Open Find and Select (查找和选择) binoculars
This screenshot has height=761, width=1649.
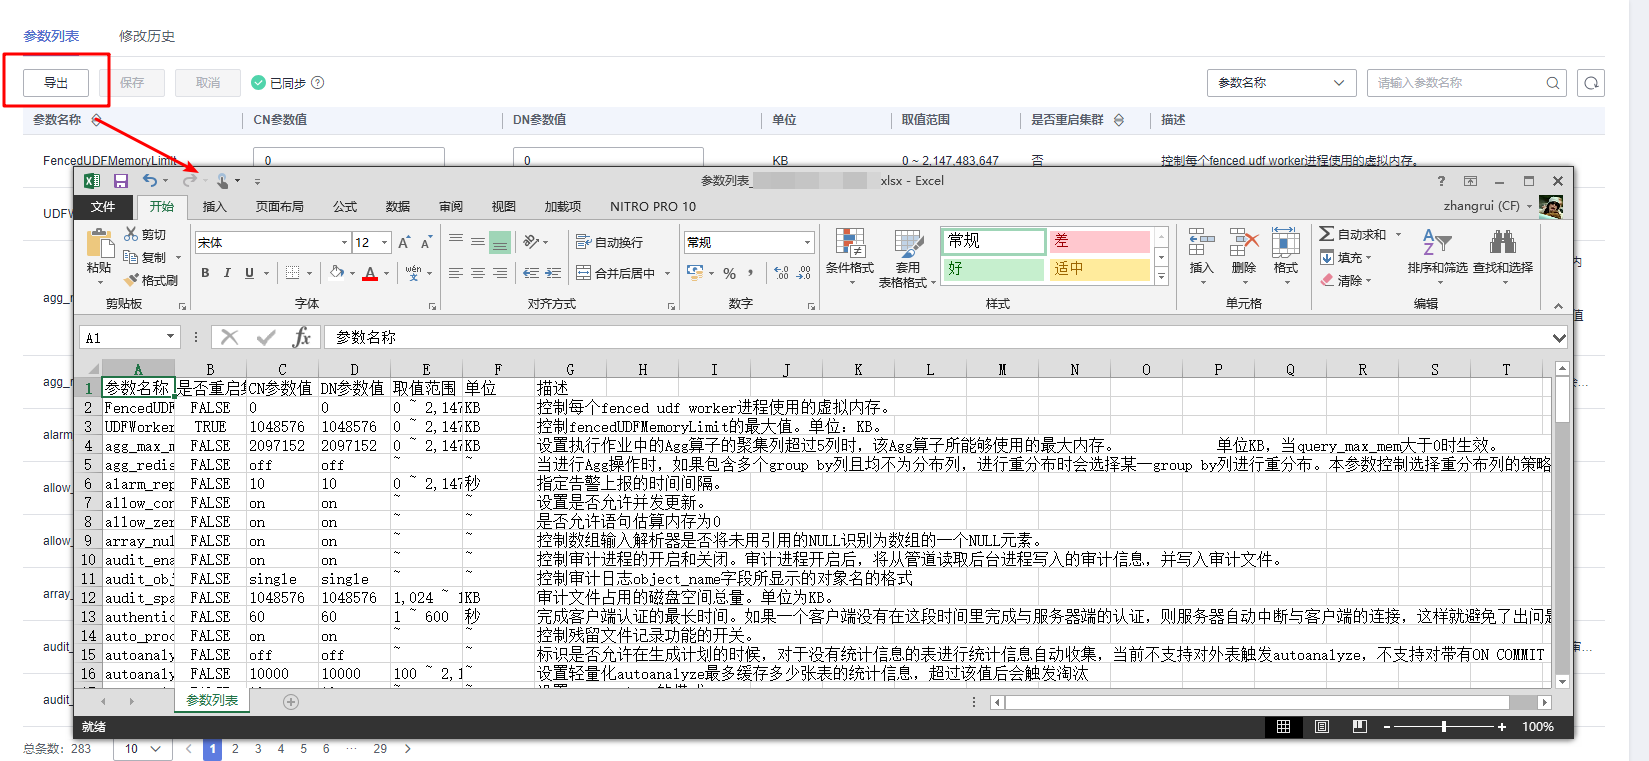click(x=1502, y=252)
